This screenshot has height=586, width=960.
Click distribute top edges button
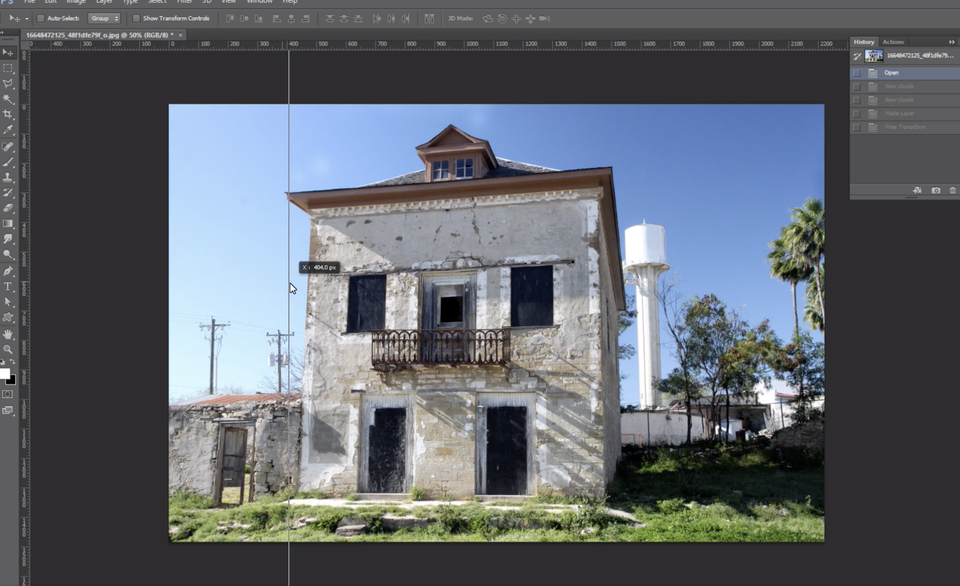point(329,18)
